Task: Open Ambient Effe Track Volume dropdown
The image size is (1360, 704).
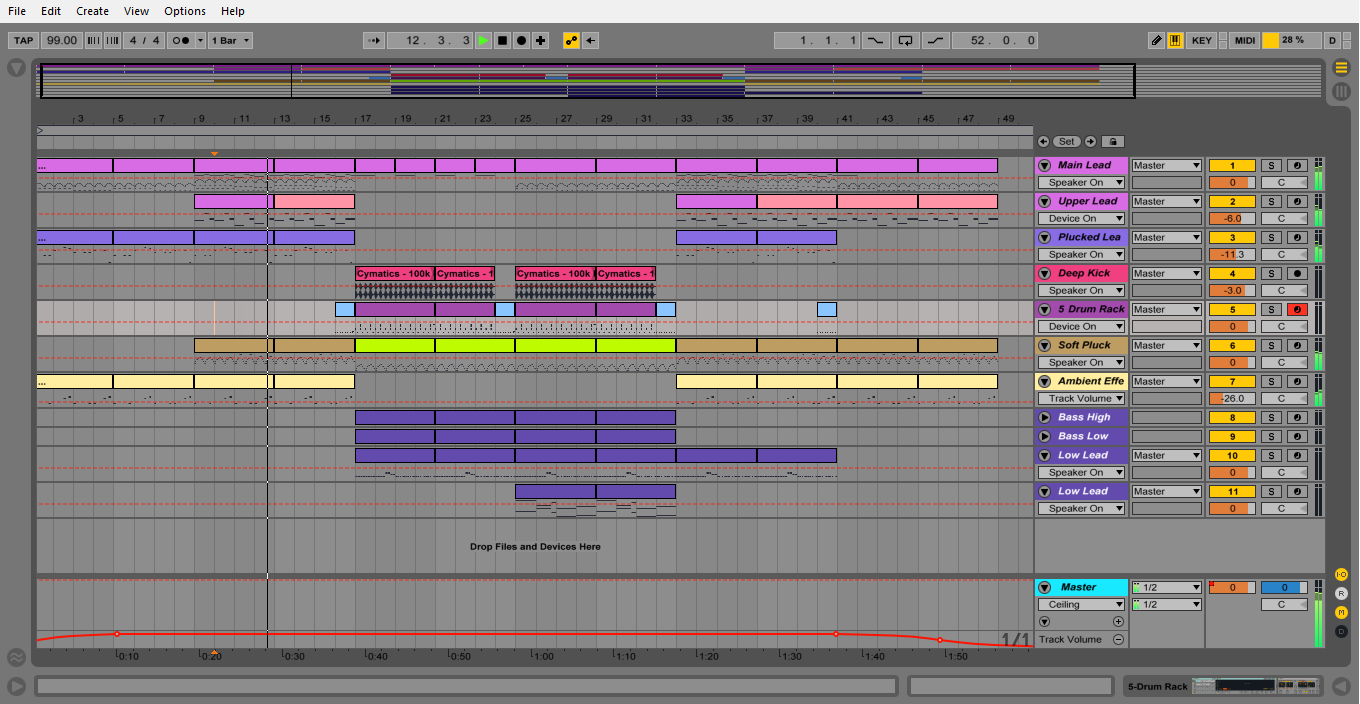Action: (x=1081, y=398)
